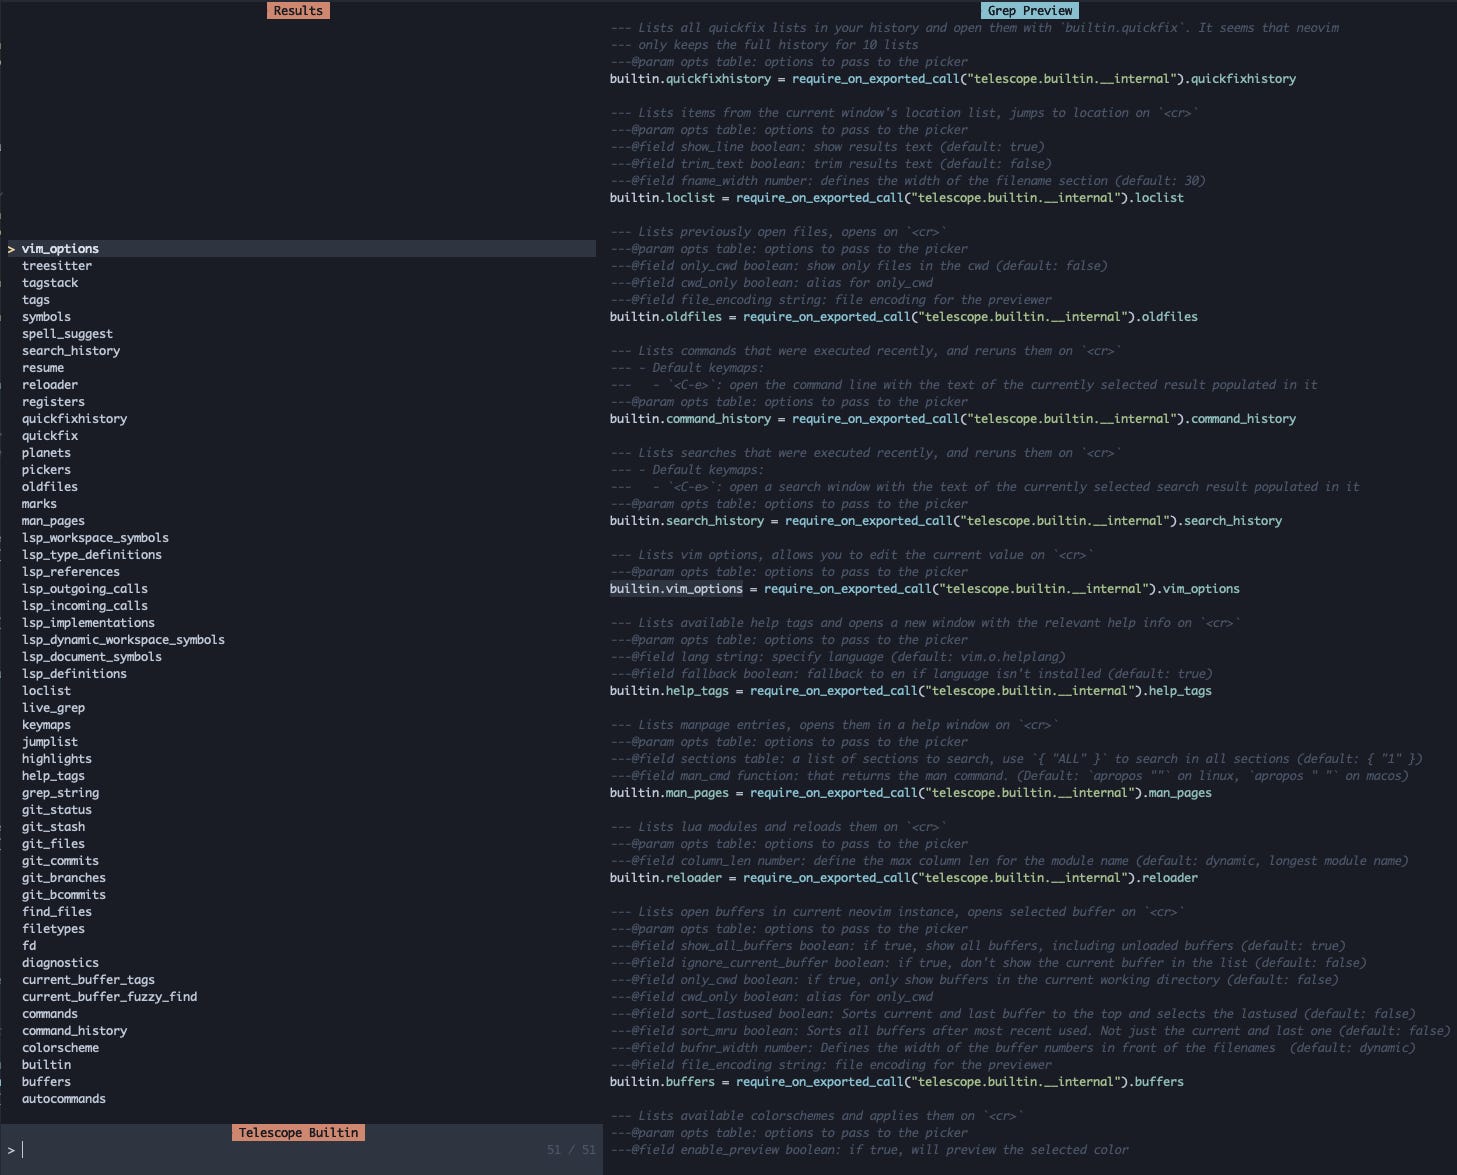Select the planets entry
1457x1175 pixels.
pyautogui.click(x=46, y=453)
